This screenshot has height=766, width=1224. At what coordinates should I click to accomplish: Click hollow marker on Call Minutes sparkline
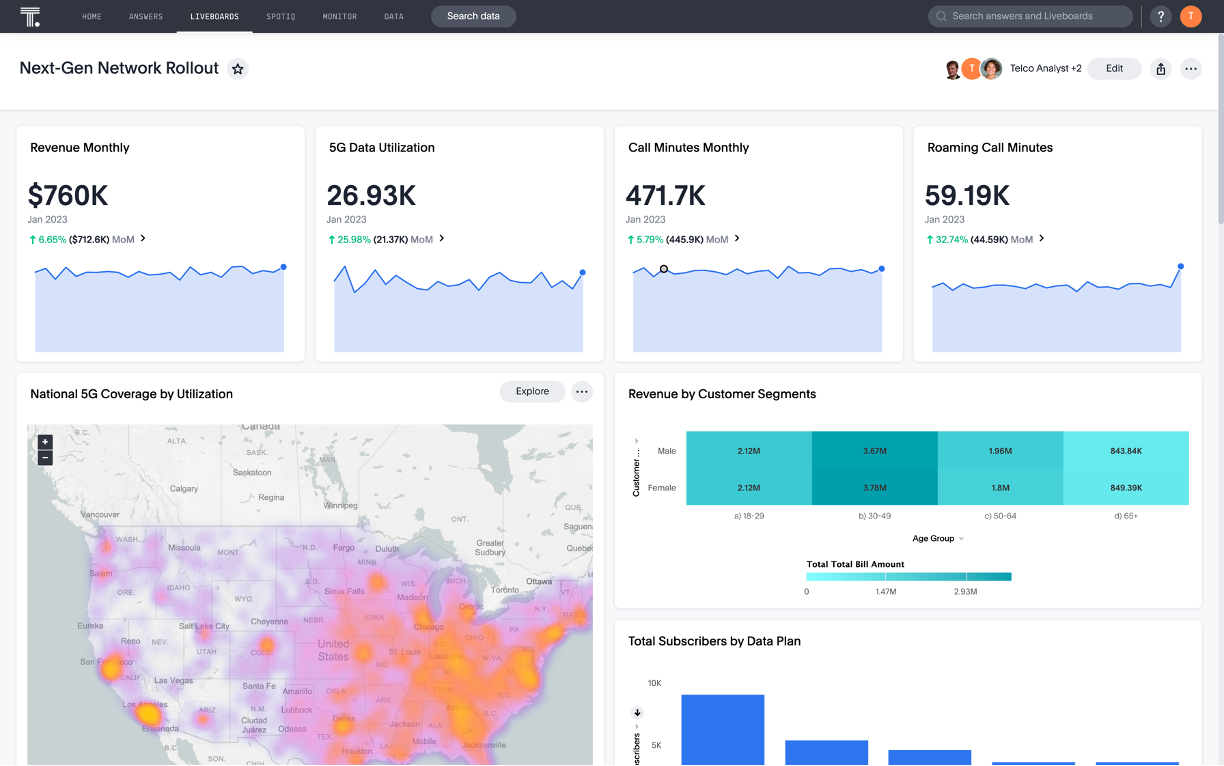(x=664, y=269)
